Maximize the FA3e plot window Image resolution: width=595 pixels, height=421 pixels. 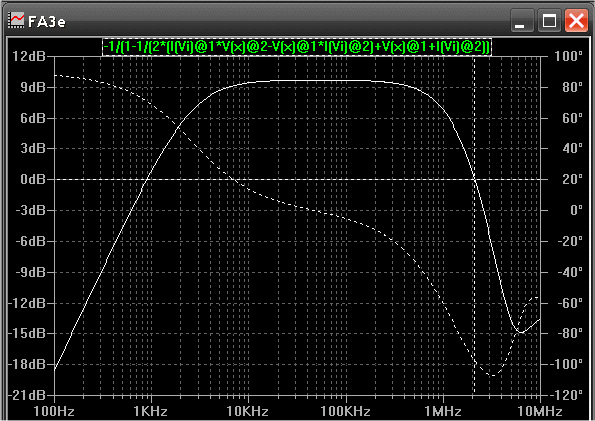pos(549,20)
